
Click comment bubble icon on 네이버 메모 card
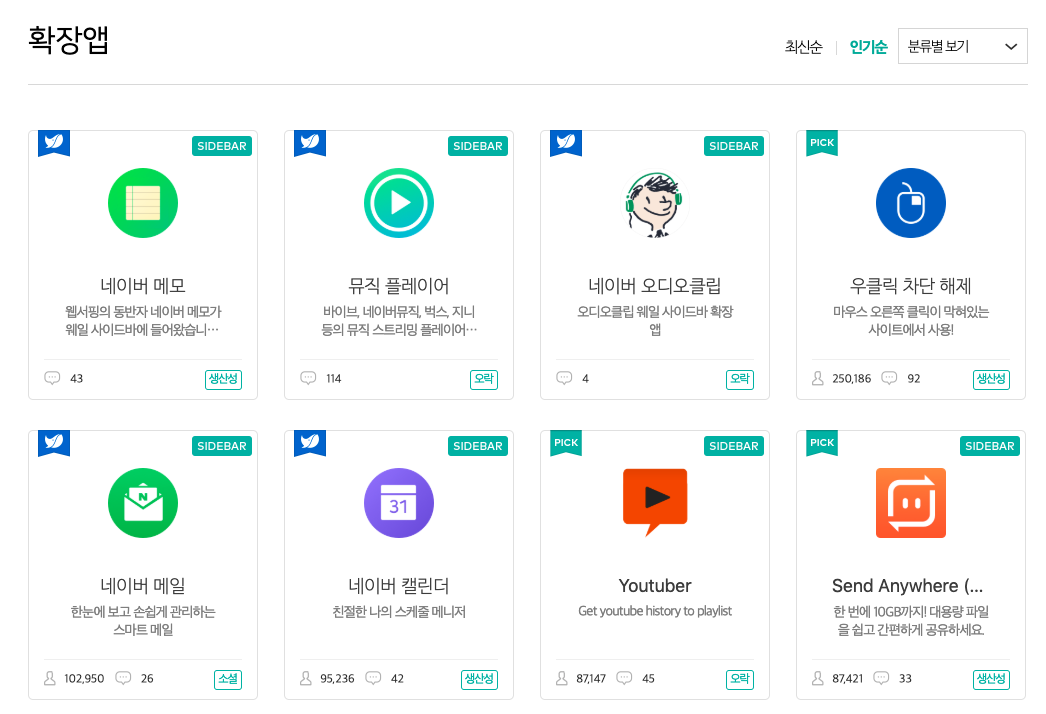click(52, 378)
